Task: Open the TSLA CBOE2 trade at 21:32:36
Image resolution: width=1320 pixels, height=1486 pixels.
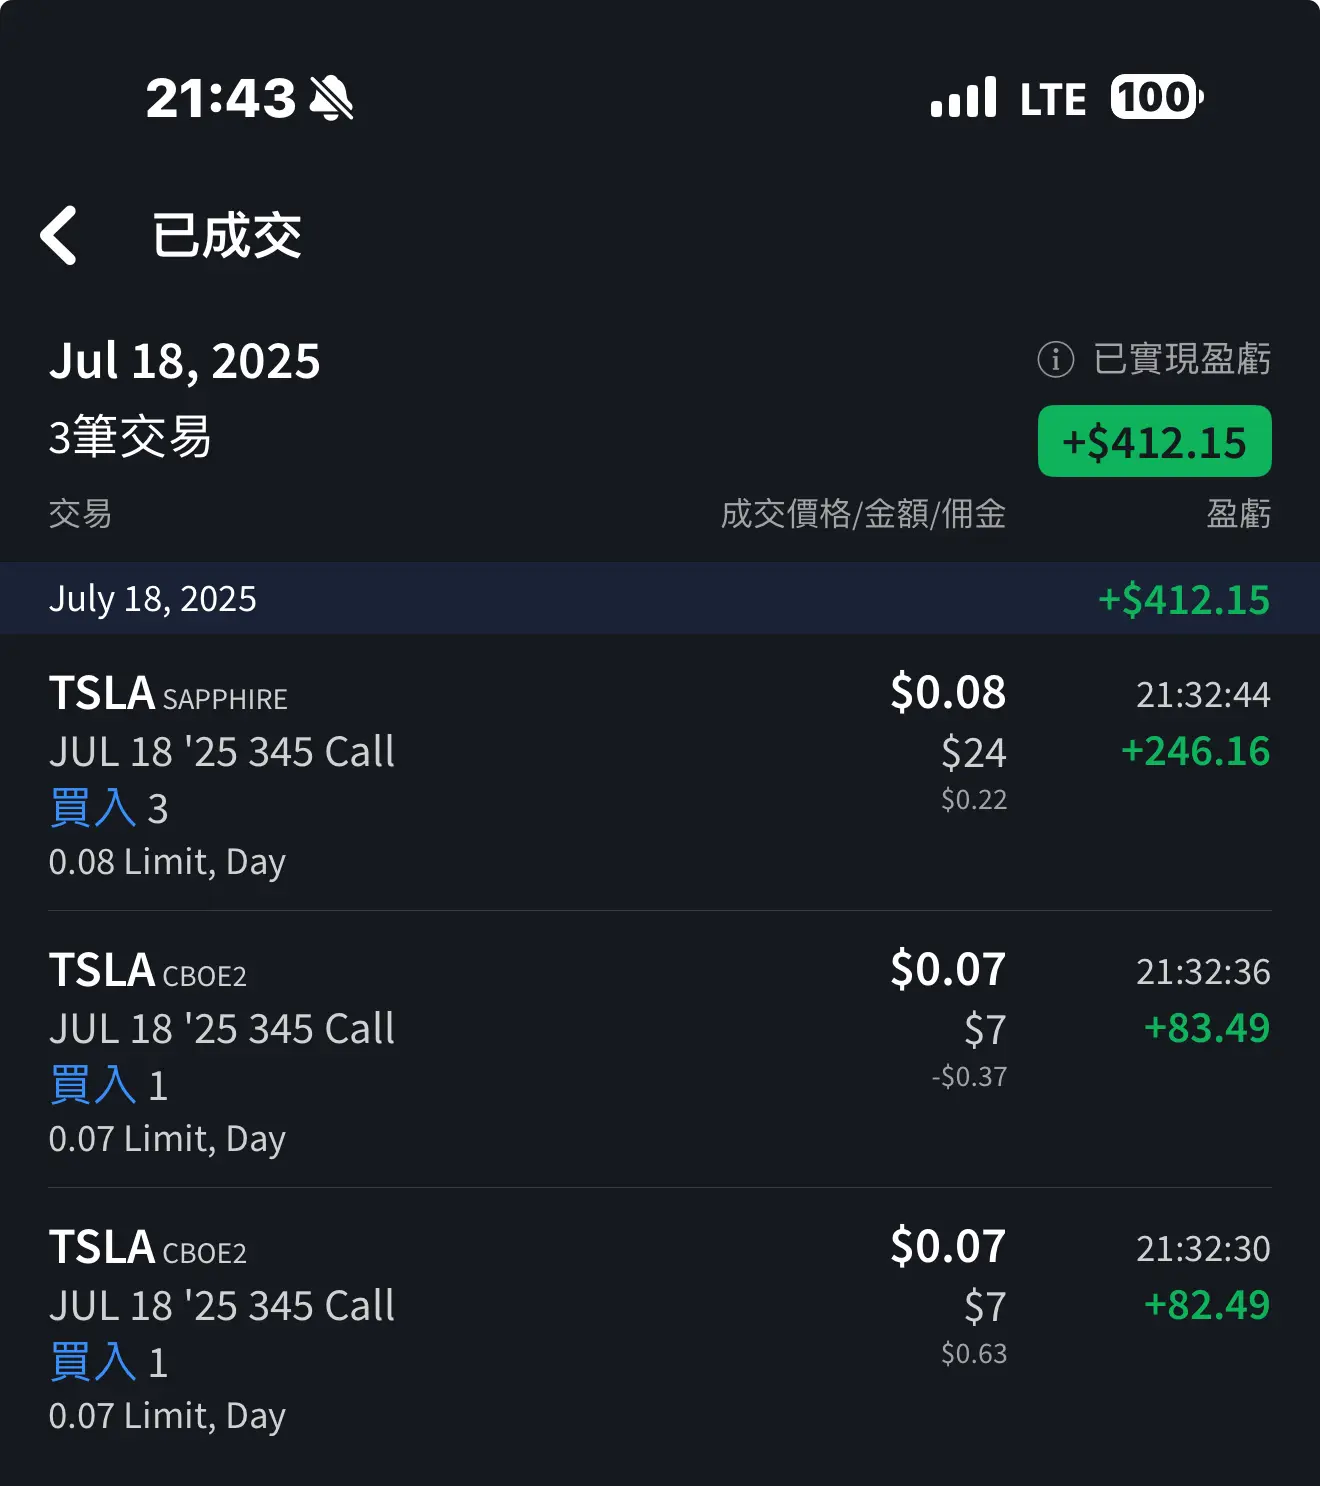Action: [660, 1049]
